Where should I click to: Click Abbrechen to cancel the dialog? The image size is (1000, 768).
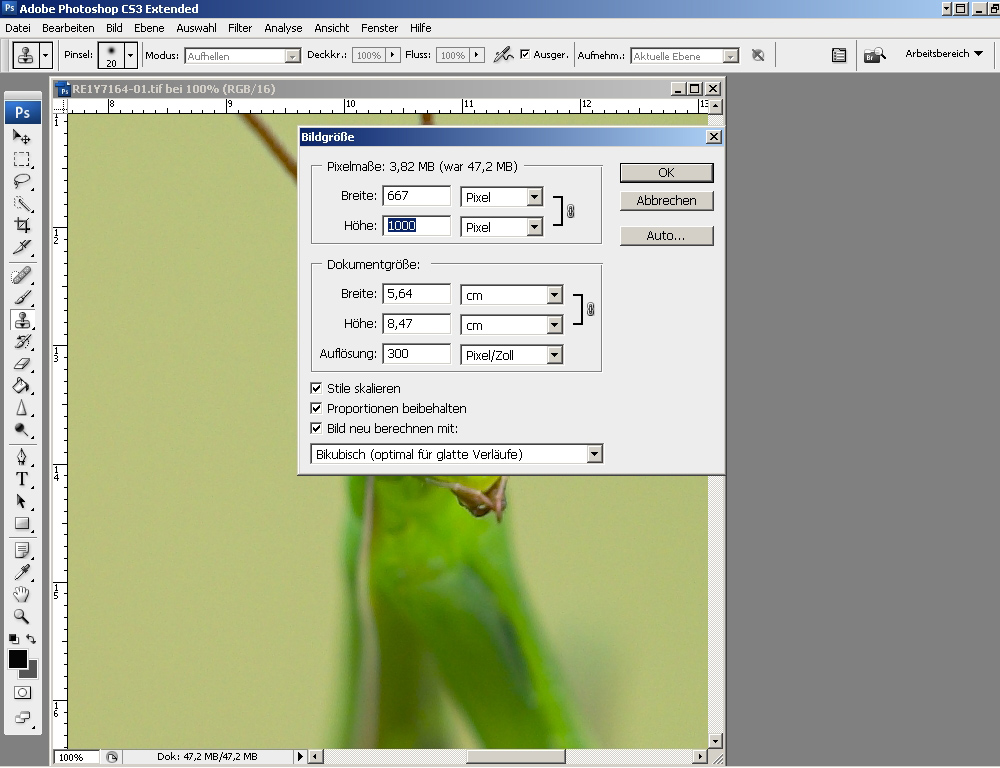coord(666,200)
